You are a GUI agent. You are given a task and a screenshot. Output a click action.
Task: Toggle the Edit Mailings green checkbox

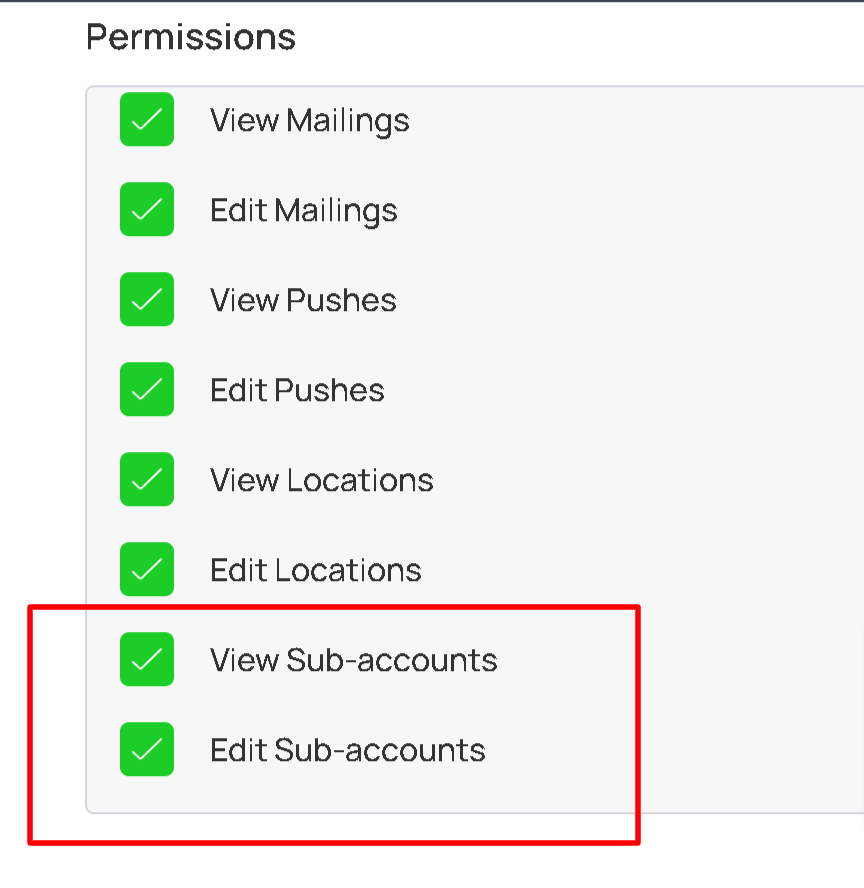pyautogui.click(x=147, y=210)
